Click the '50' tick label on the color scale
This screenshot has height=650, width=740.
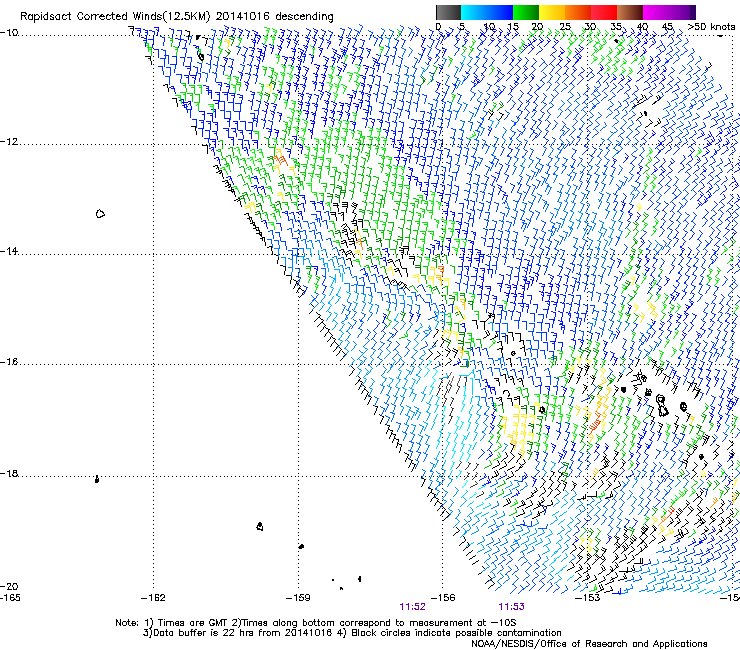point(701,26)
